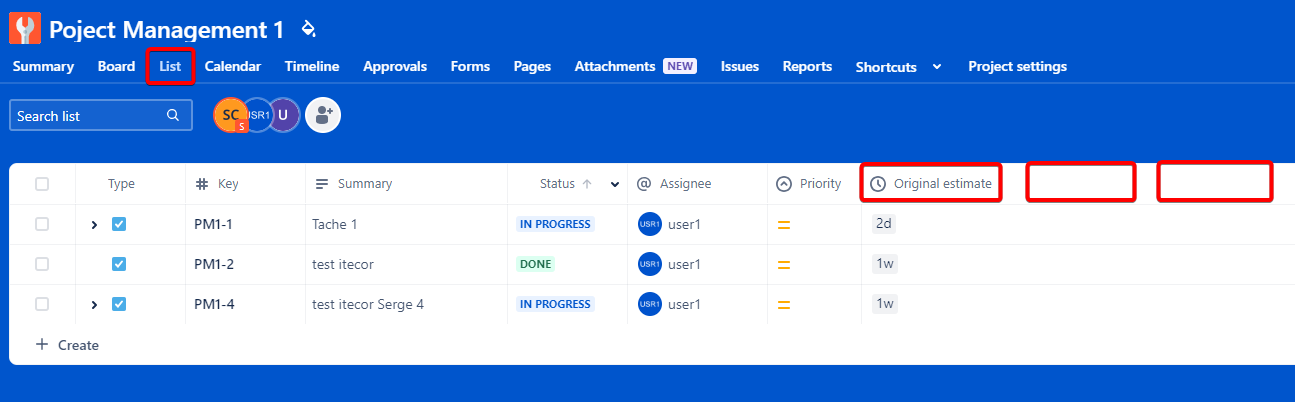Sort by the Summary column header
1295x402 pixels.
(x=354, y=184)
